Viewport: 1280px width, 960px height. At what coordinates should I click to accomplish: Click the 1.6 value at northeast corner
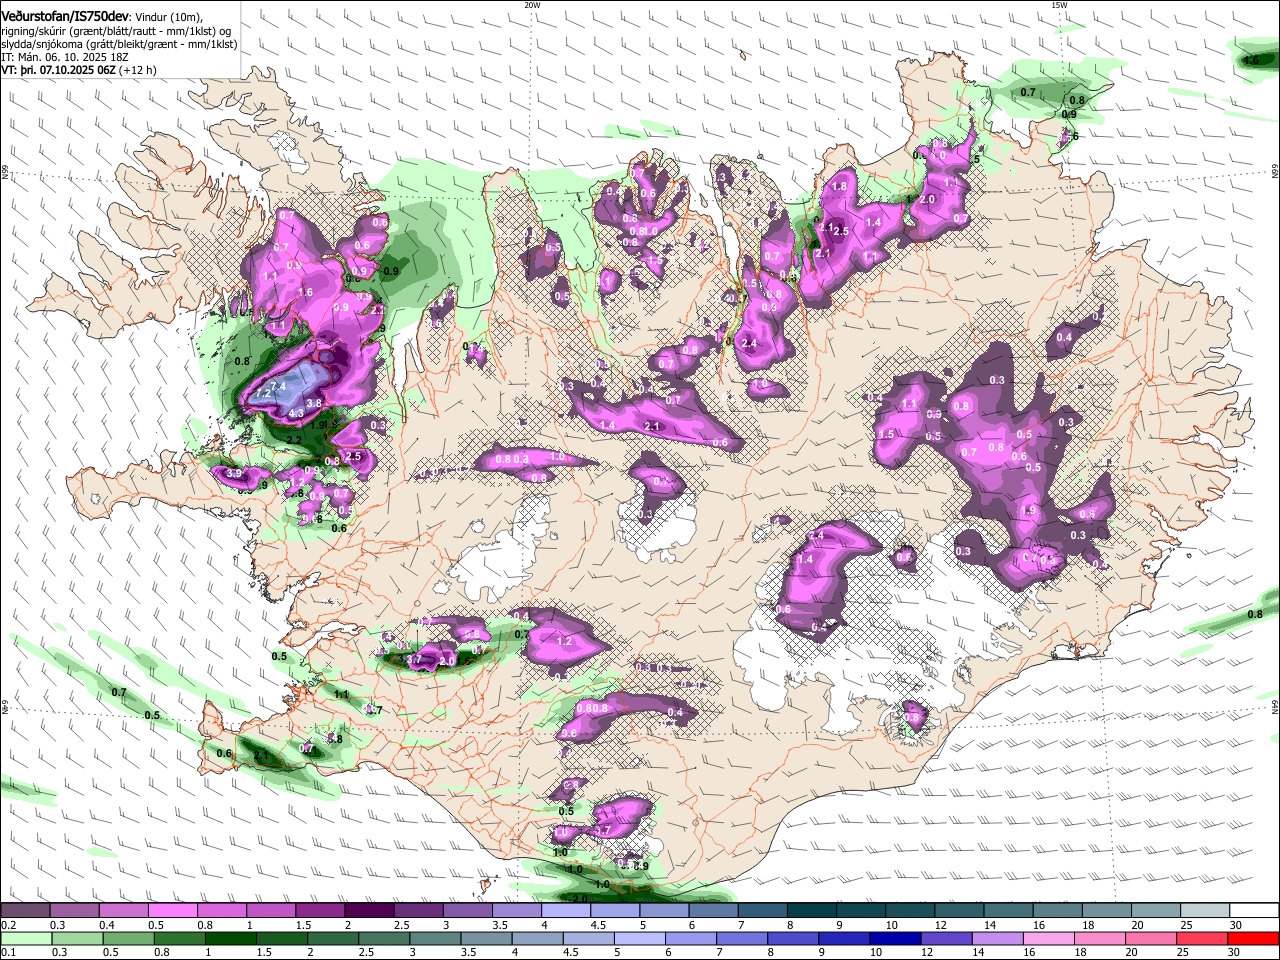click(1251, 61)
